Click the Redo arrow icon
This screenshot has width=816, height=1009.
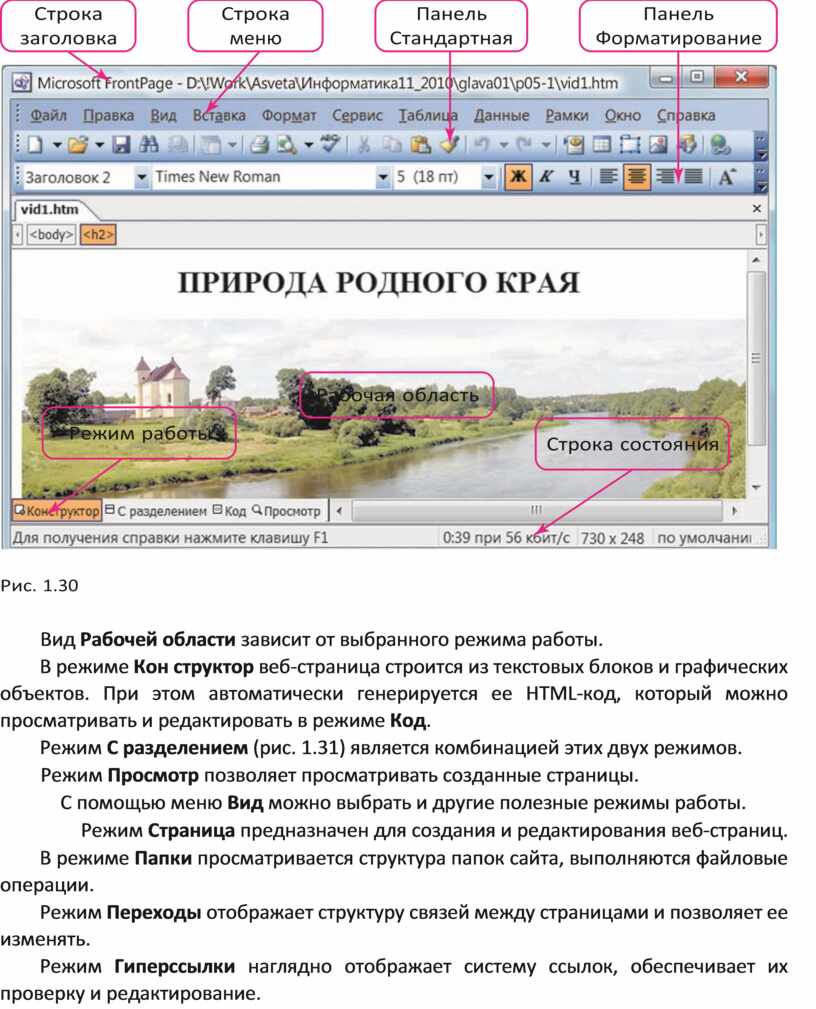(524, 145)
